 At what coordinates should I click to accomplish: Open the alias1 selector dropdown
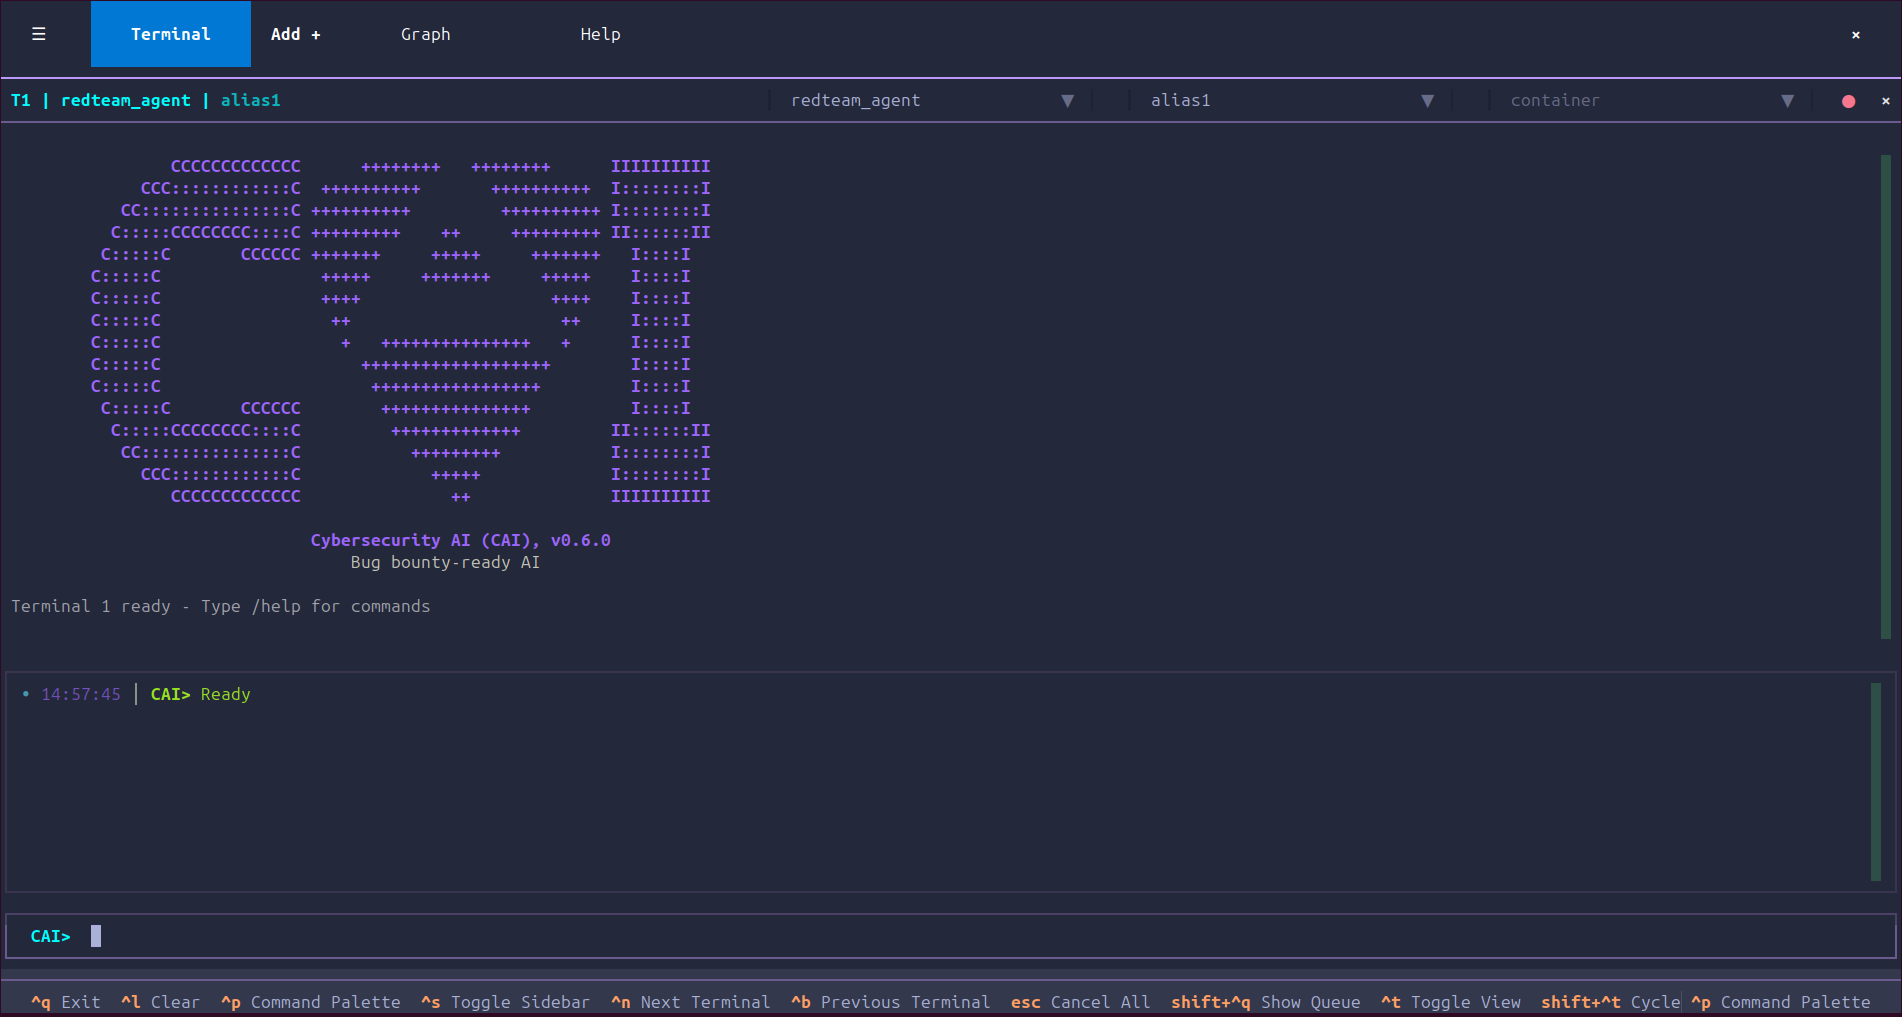[x=1290, y=100]
